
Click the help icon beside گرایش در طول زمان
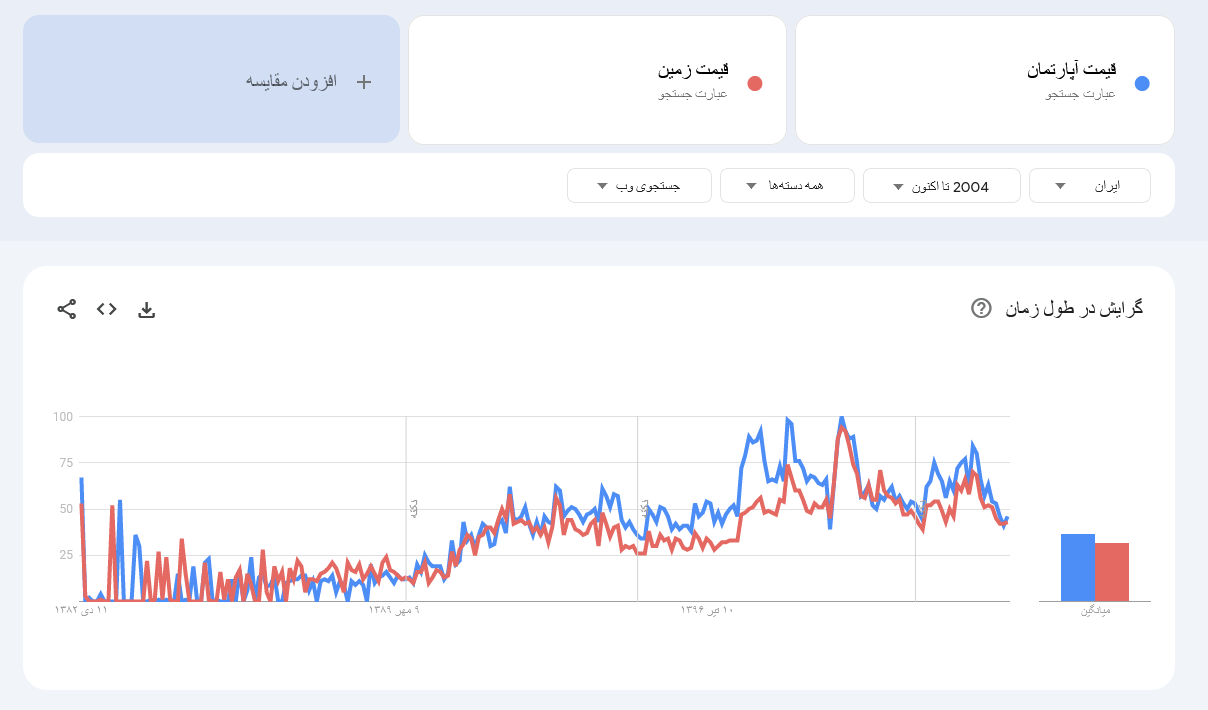click(981, 308)
